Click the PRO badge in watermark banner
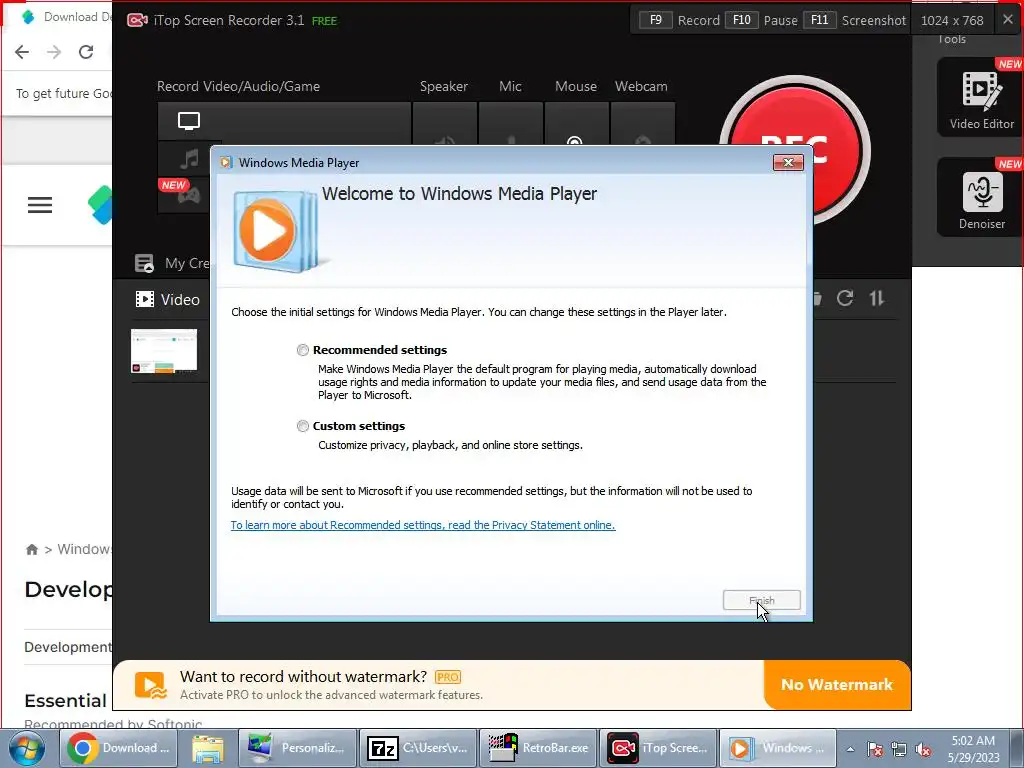The width and height of the screenshot is (1024, 768). click(447, 677)
